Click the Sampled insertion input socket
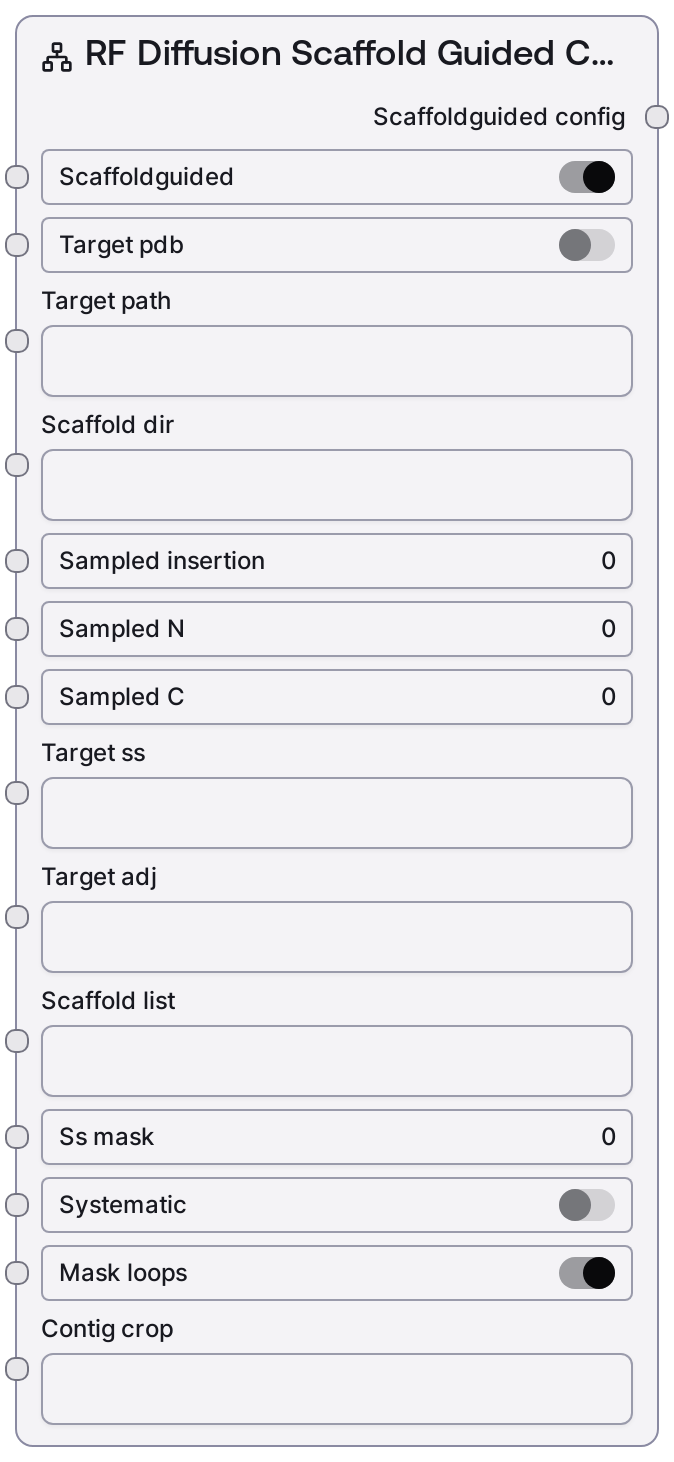The height and width of the screenshot is (1462, 674). pos(17,561)
